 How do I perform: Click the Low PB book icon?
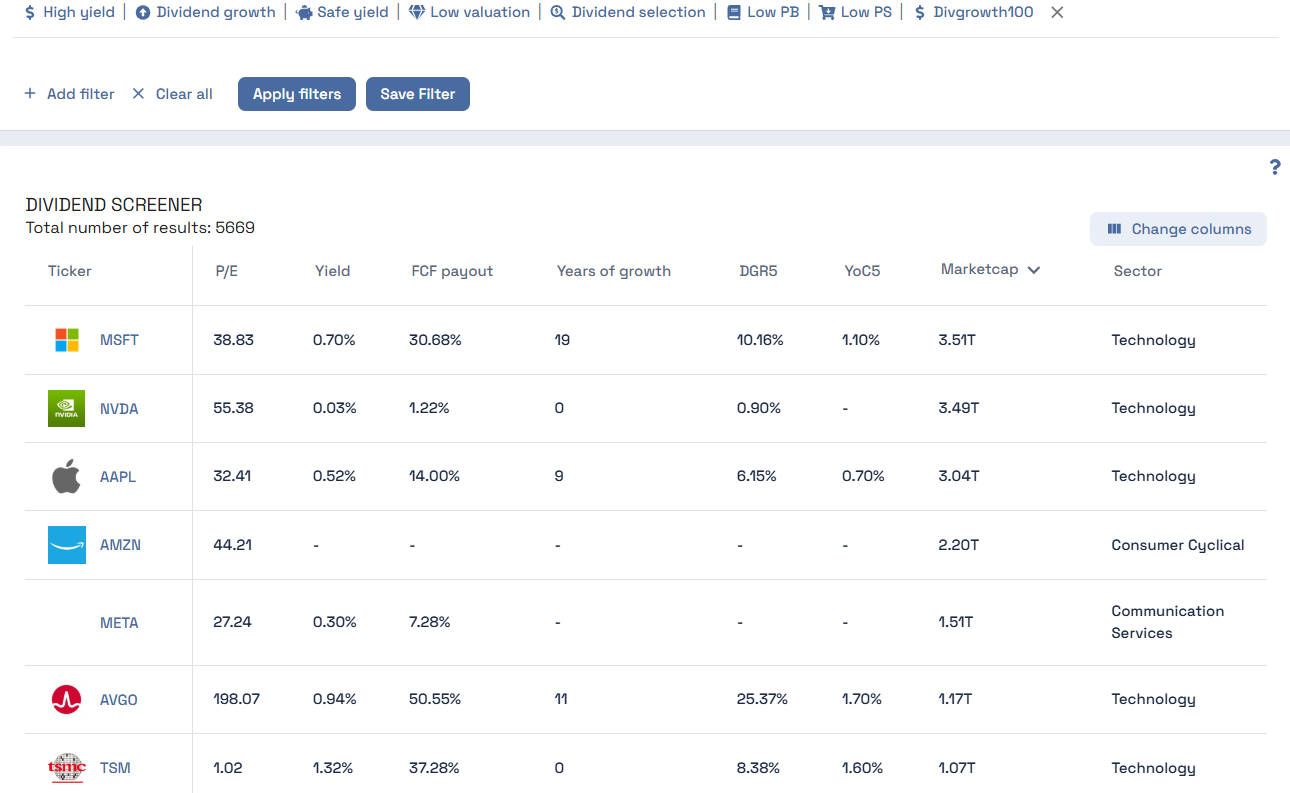click(733, 12)
